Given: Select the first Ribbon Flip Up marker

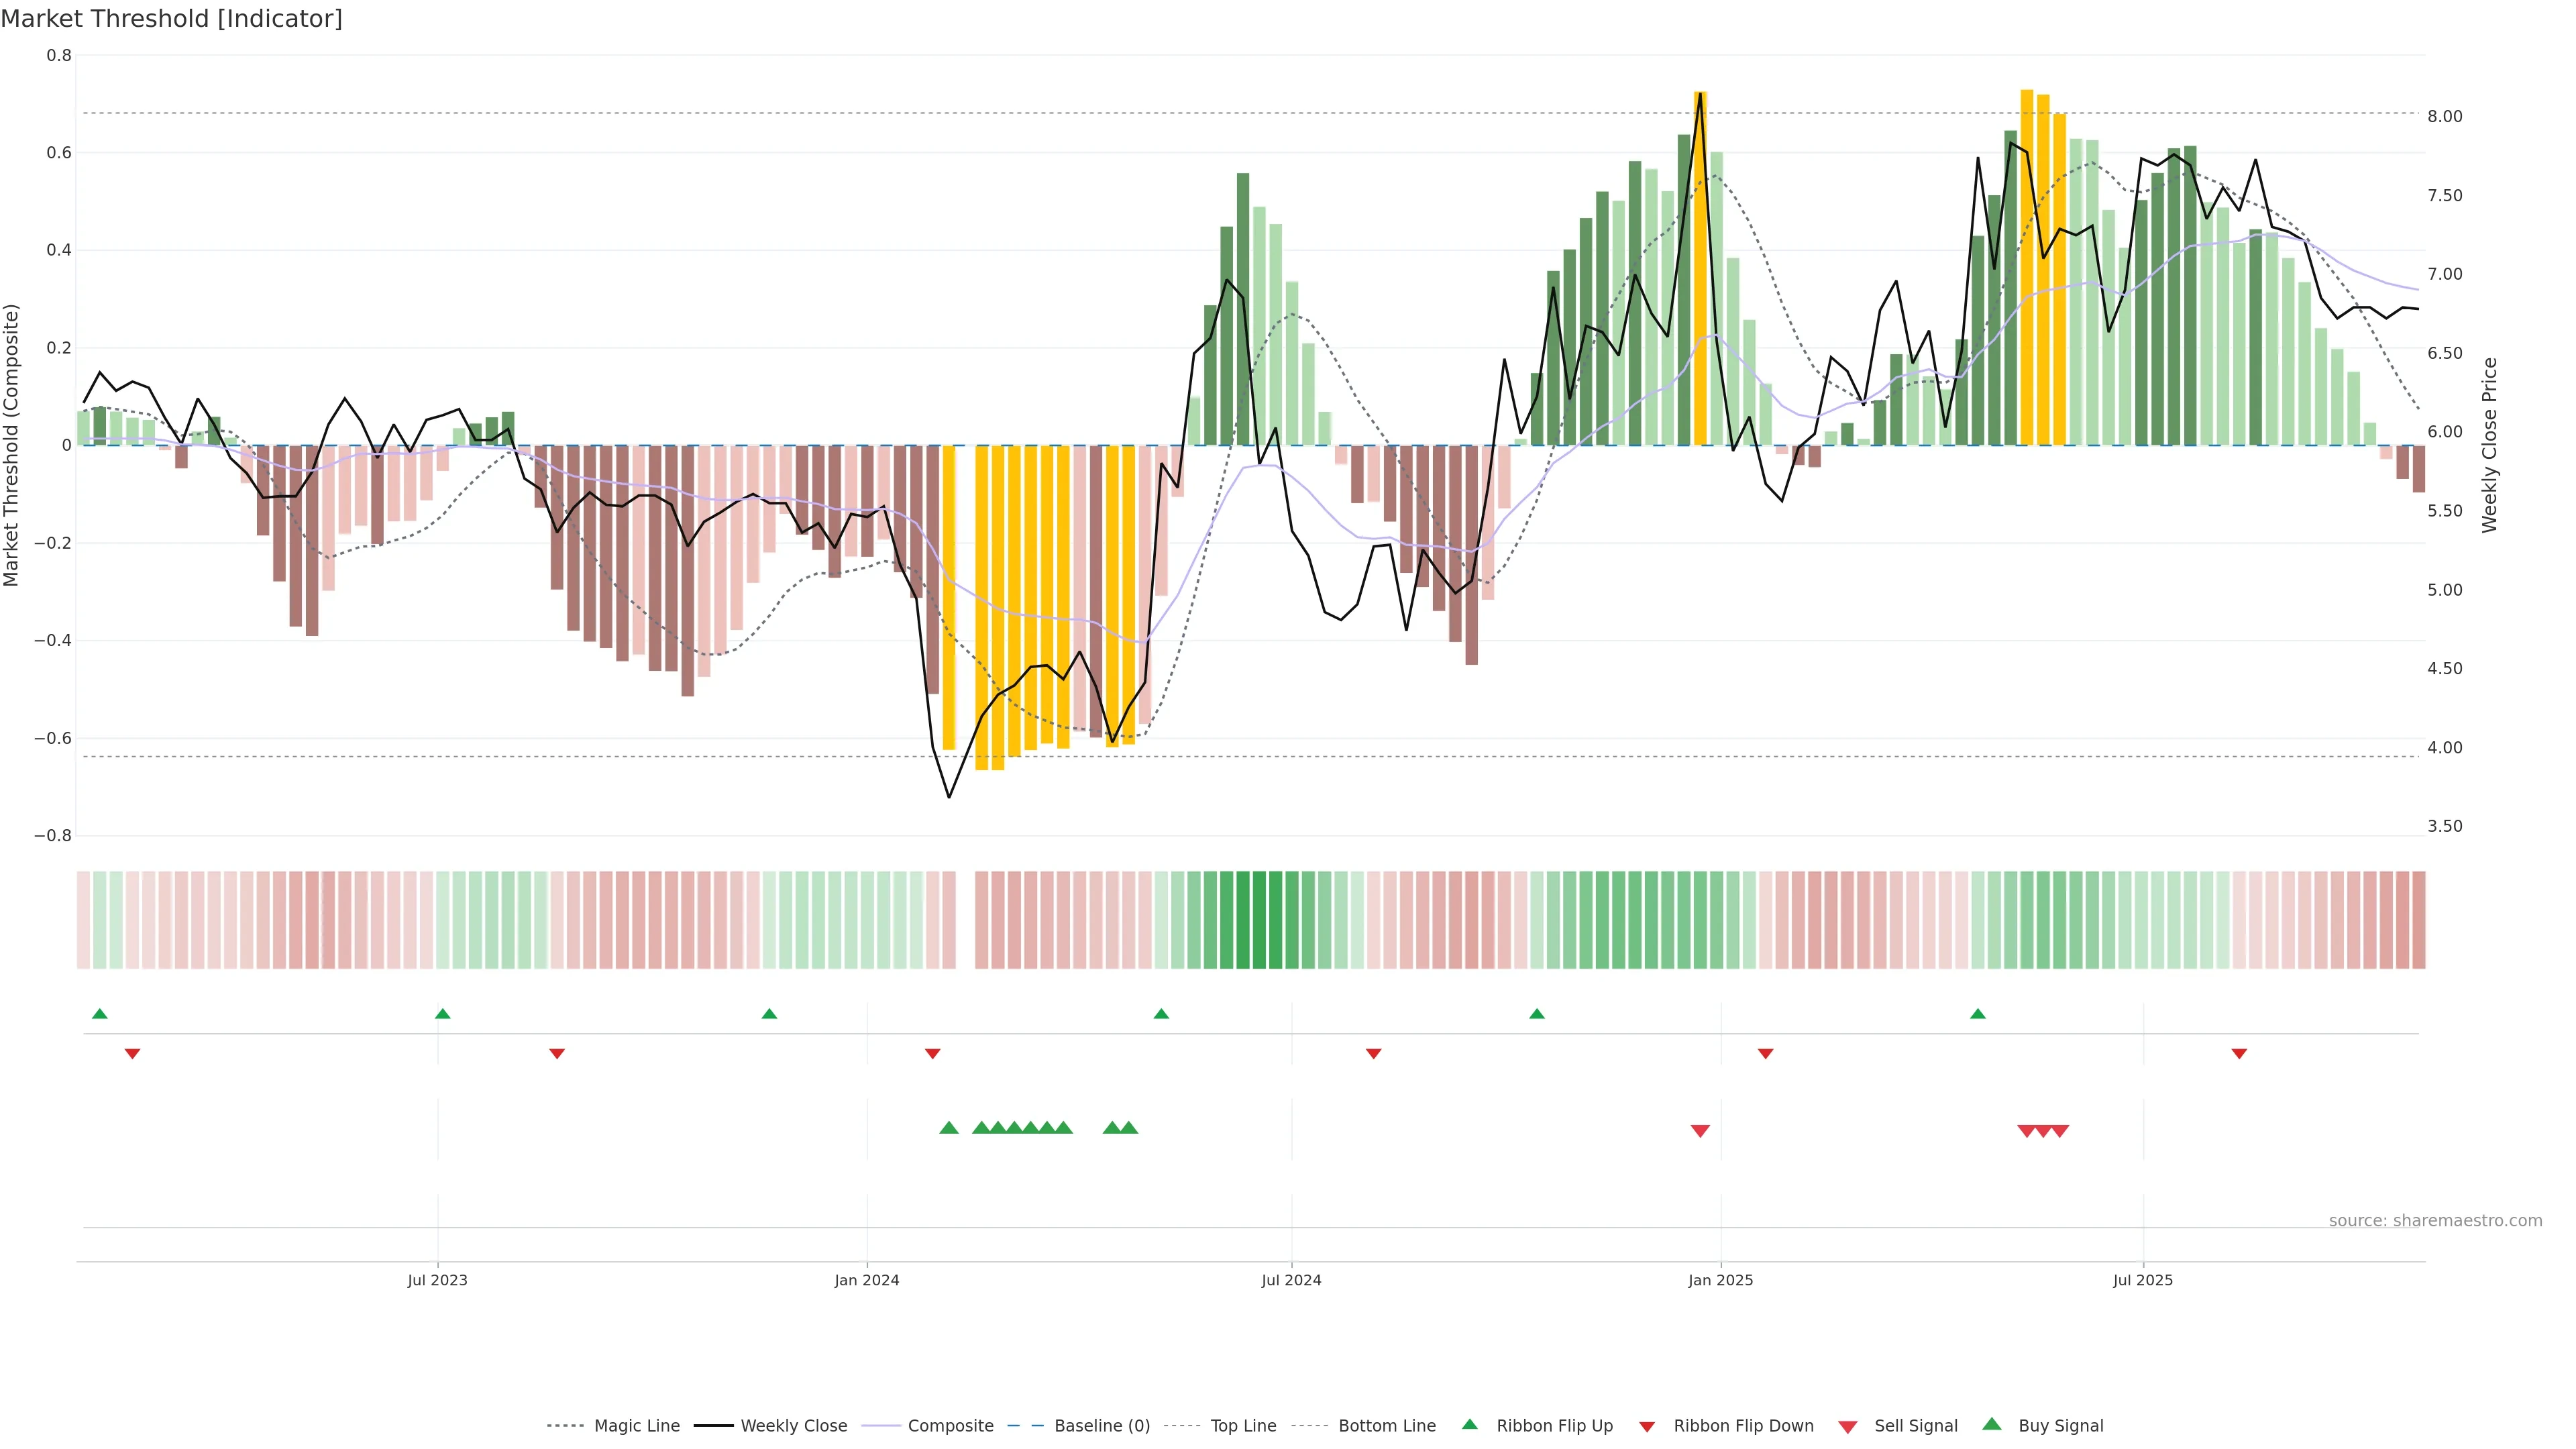Looking at the screenshot, I should [99, 1014].
